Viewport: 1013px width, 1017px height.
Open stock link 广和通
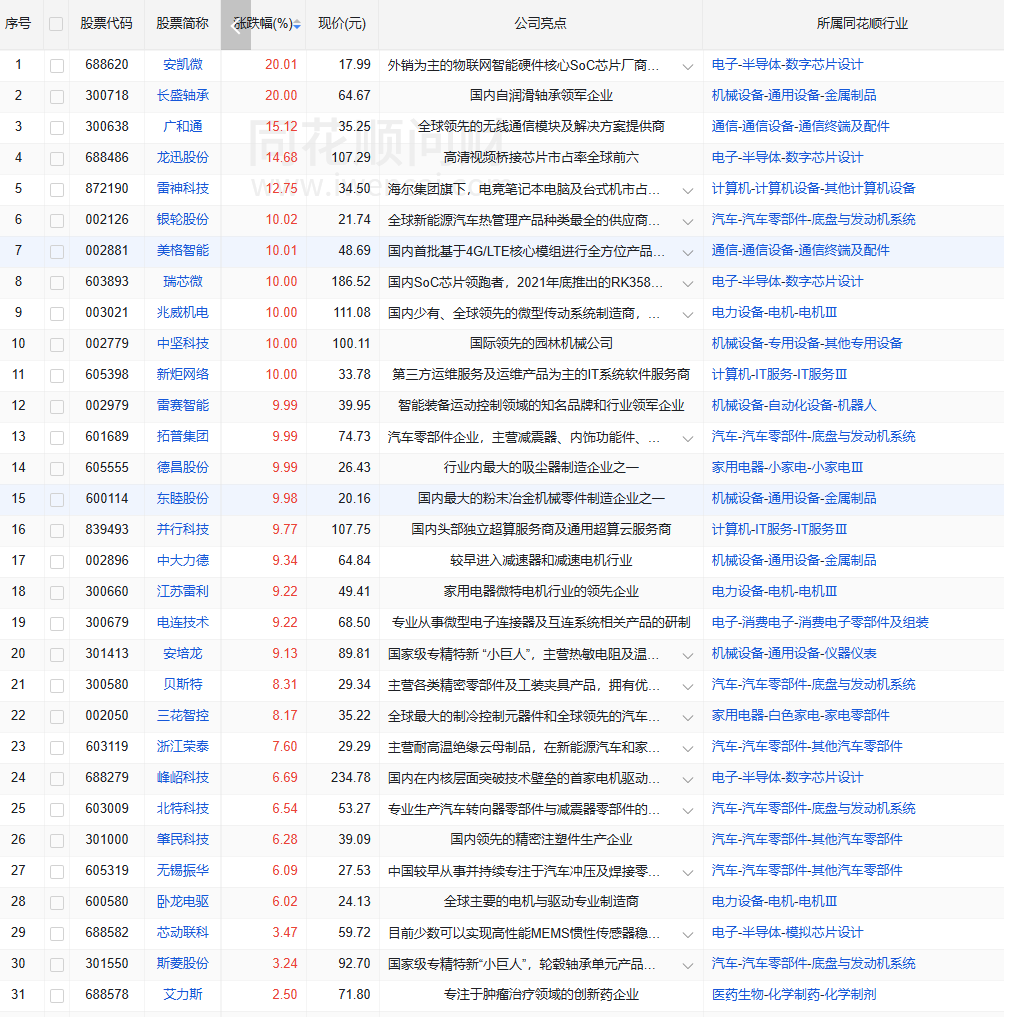tap(183, 126)
